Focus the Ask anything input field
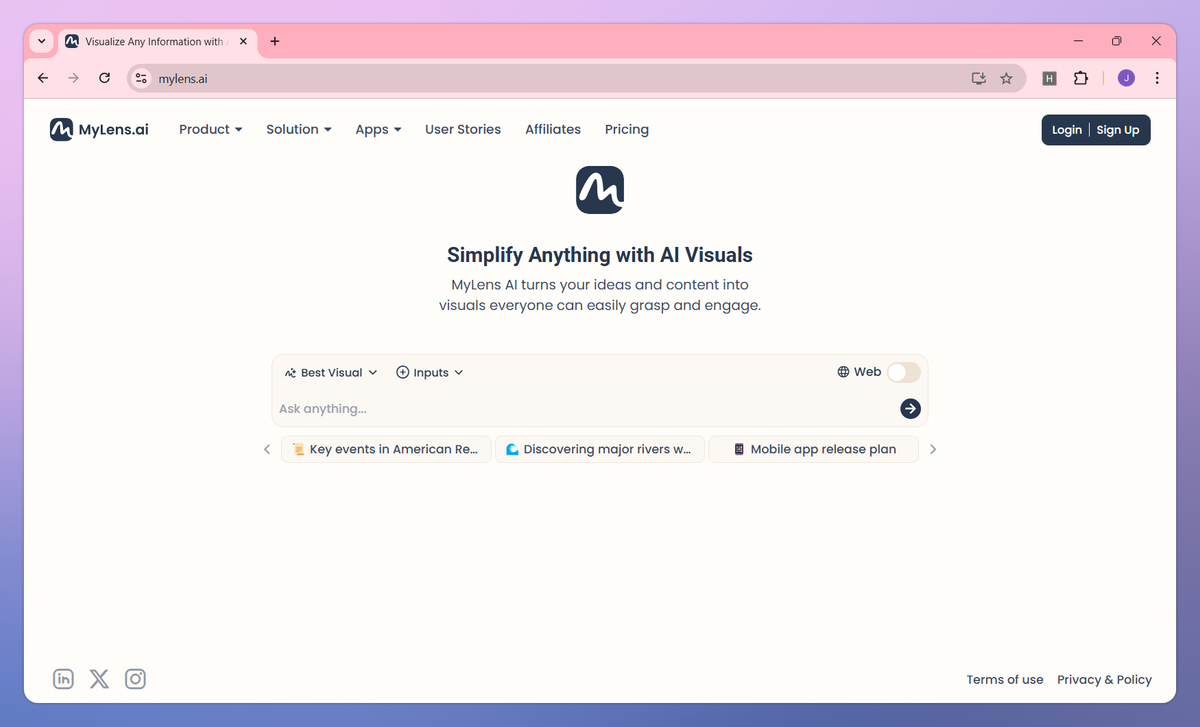This screenshot has width=1200, height=727. 586,408
